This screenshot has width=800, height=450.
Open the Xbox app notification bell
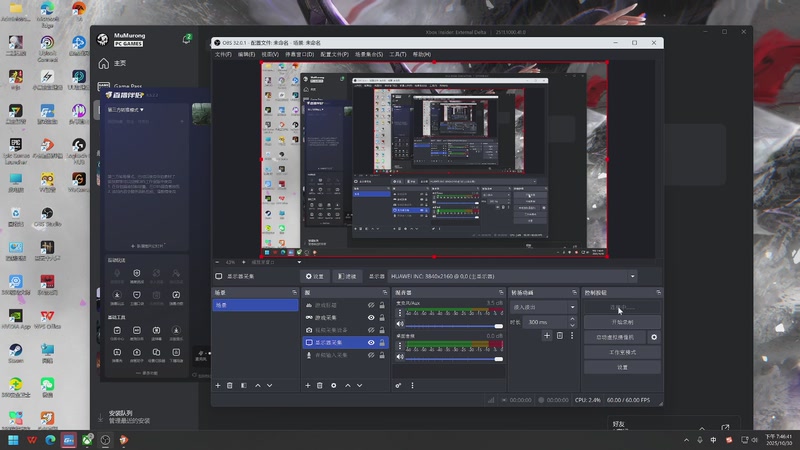(187, 39)
